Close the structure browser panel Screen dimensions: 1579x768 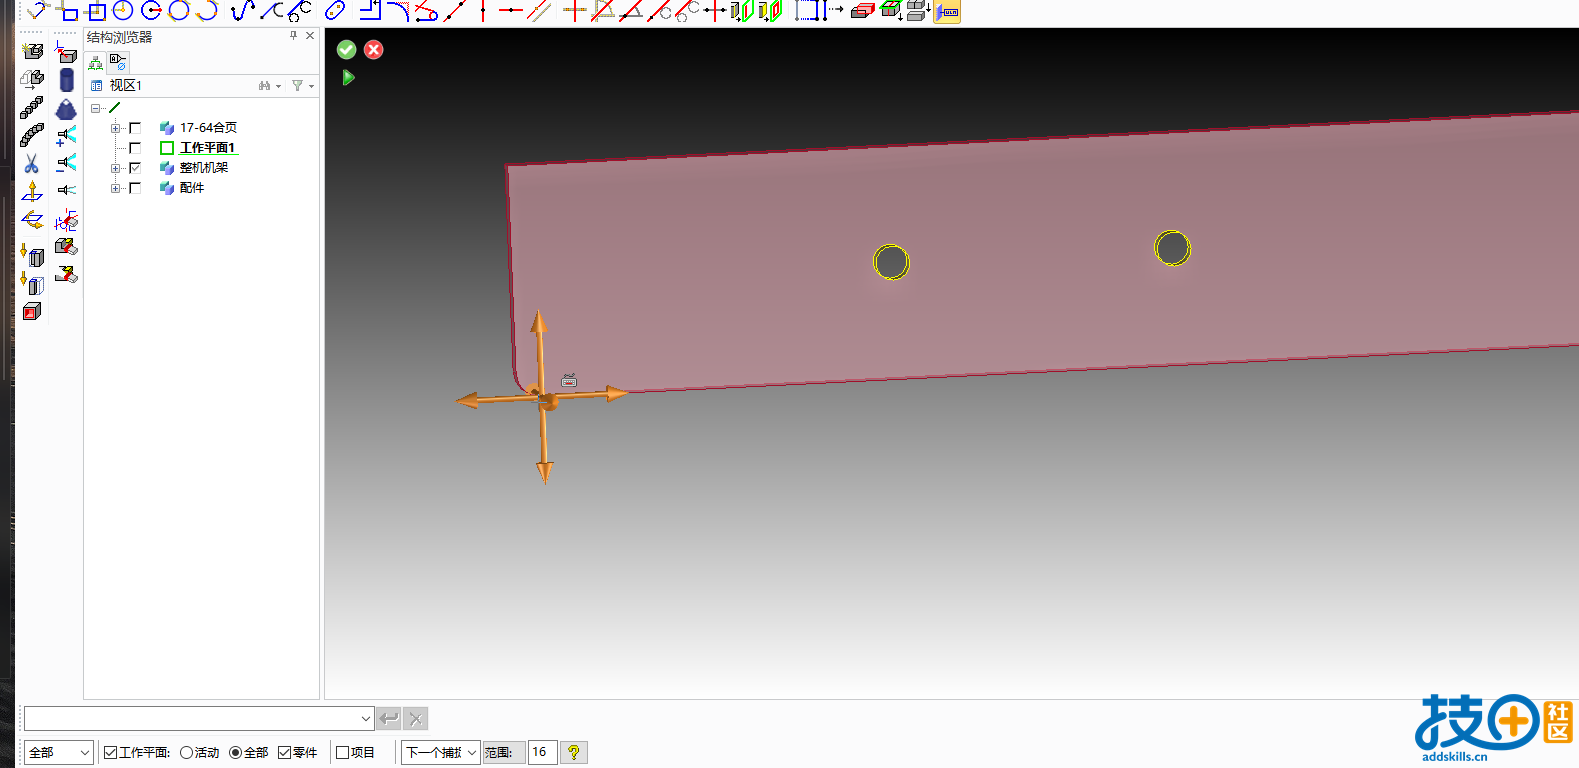tap(310, 36)
